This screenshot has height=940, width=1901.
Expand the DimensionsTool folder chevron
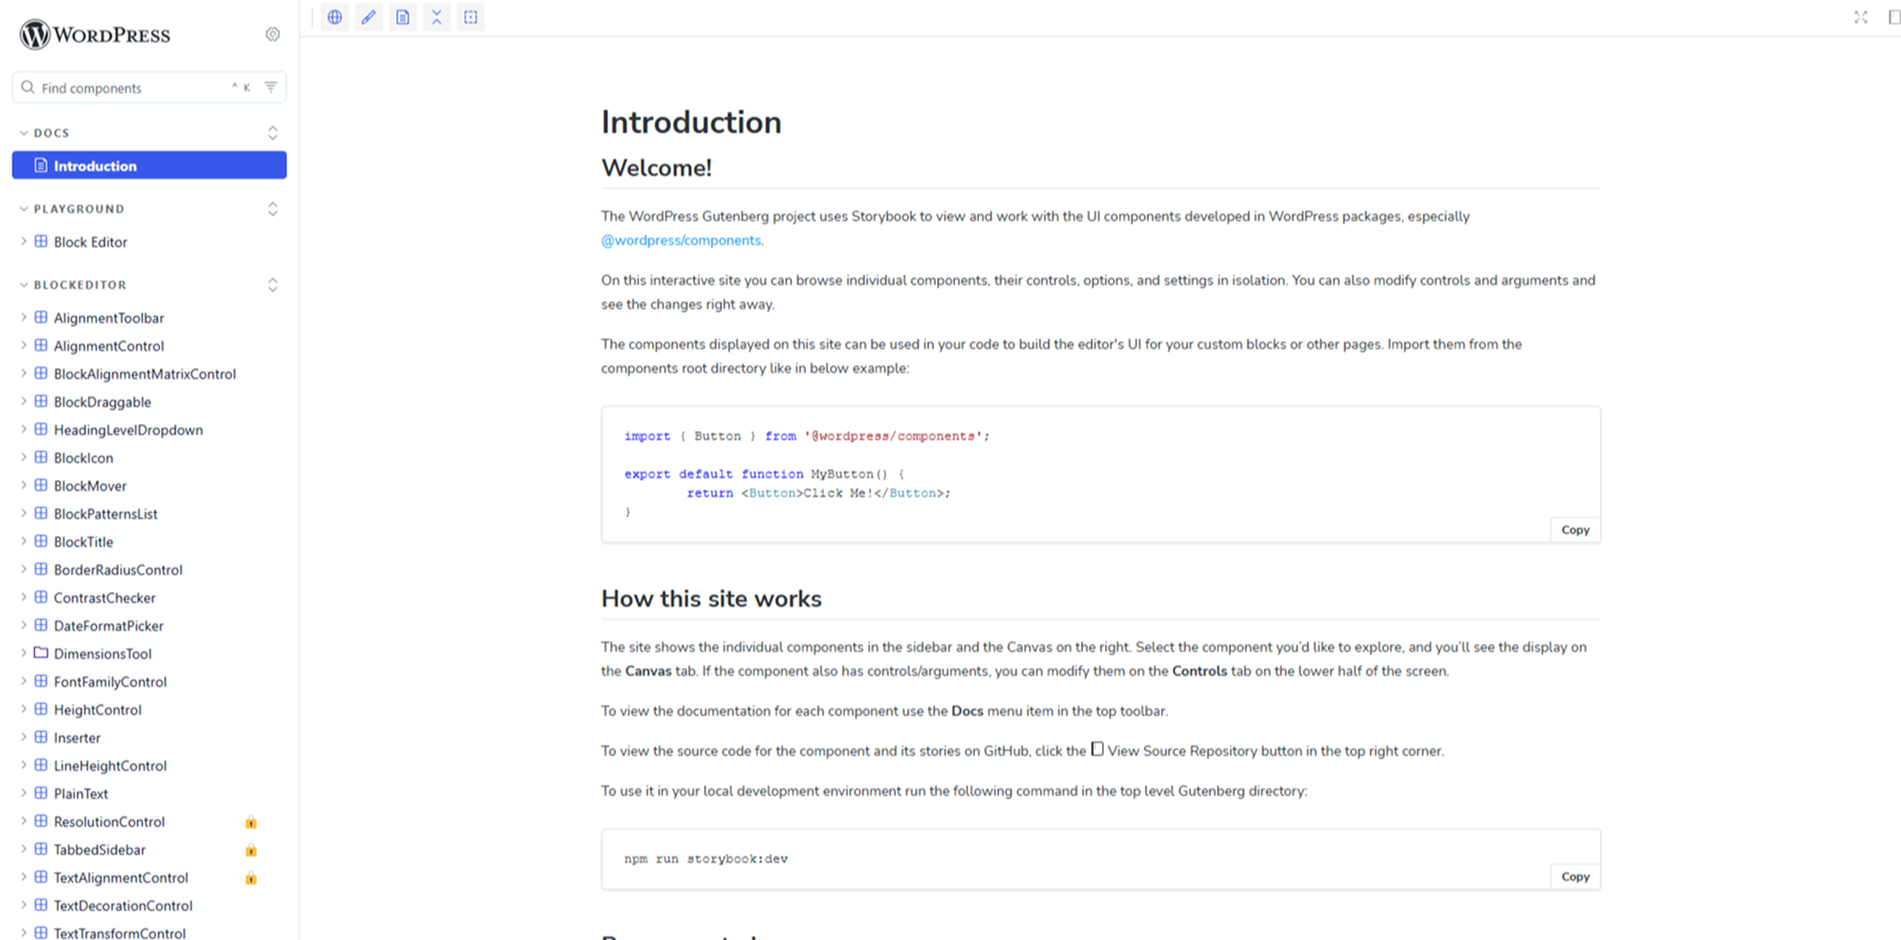coord(23,653)
